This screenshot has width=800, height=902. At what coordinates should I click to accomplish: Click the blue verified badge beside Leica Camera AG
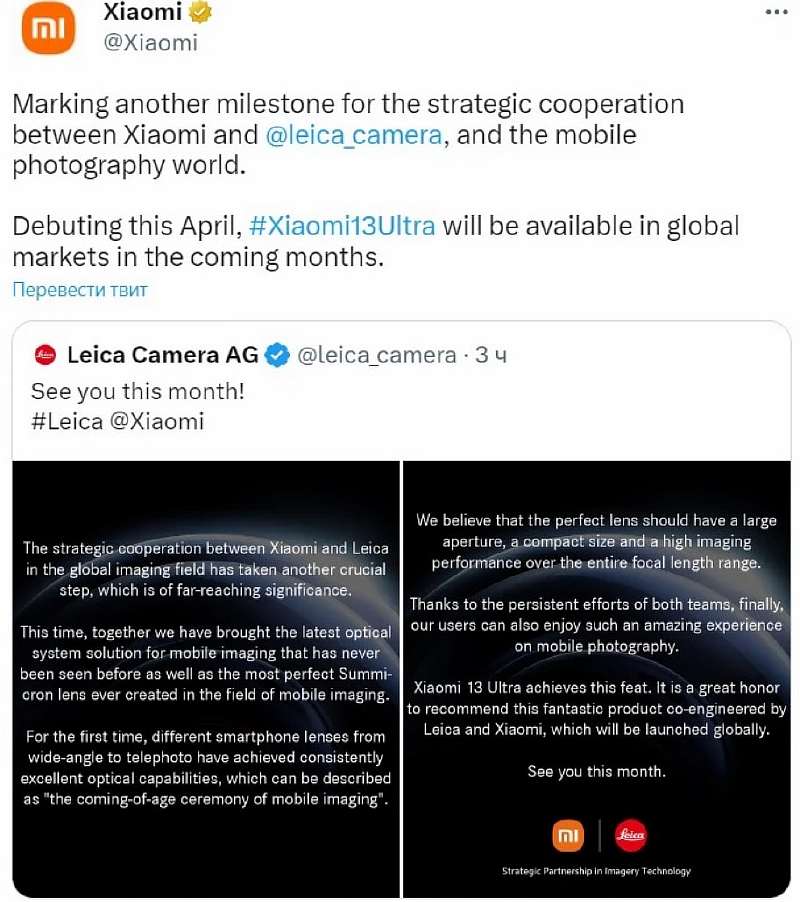[279, 354]
